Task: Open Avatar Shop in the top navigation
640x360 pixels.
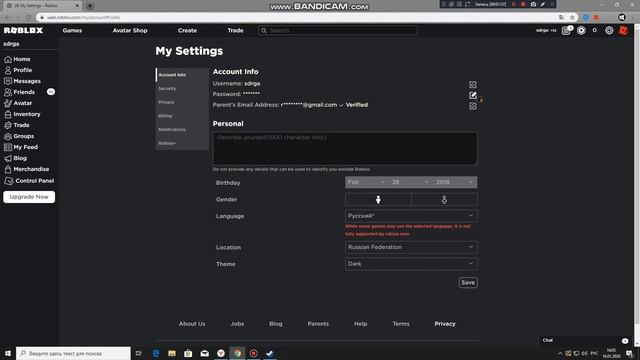Action: click(130, 30)
